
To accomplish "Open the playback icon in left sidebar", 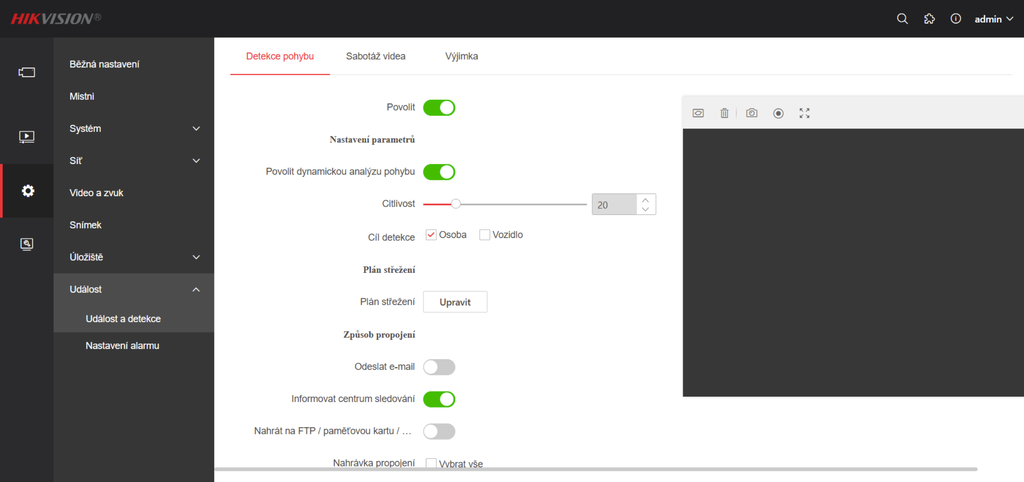I will click(27, 136).
